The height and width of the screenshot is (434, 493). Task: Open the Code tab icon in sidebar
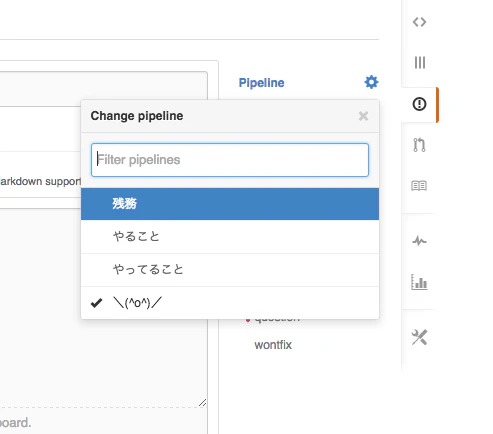click(419, 22)
